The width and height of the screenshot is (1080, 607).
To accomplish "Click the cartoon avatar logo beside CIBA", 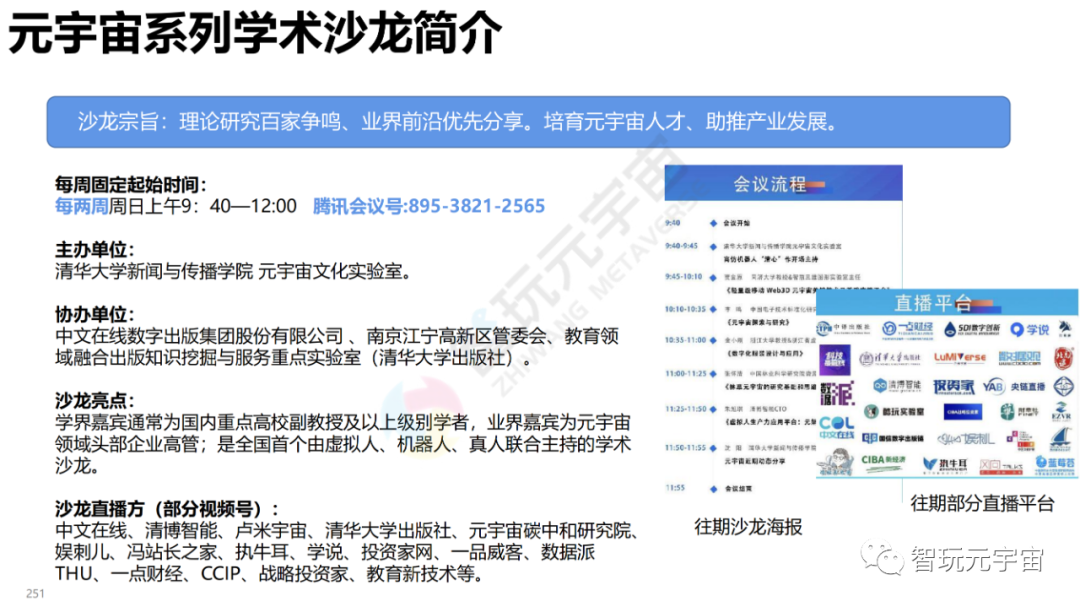I will tap(835, 462).
